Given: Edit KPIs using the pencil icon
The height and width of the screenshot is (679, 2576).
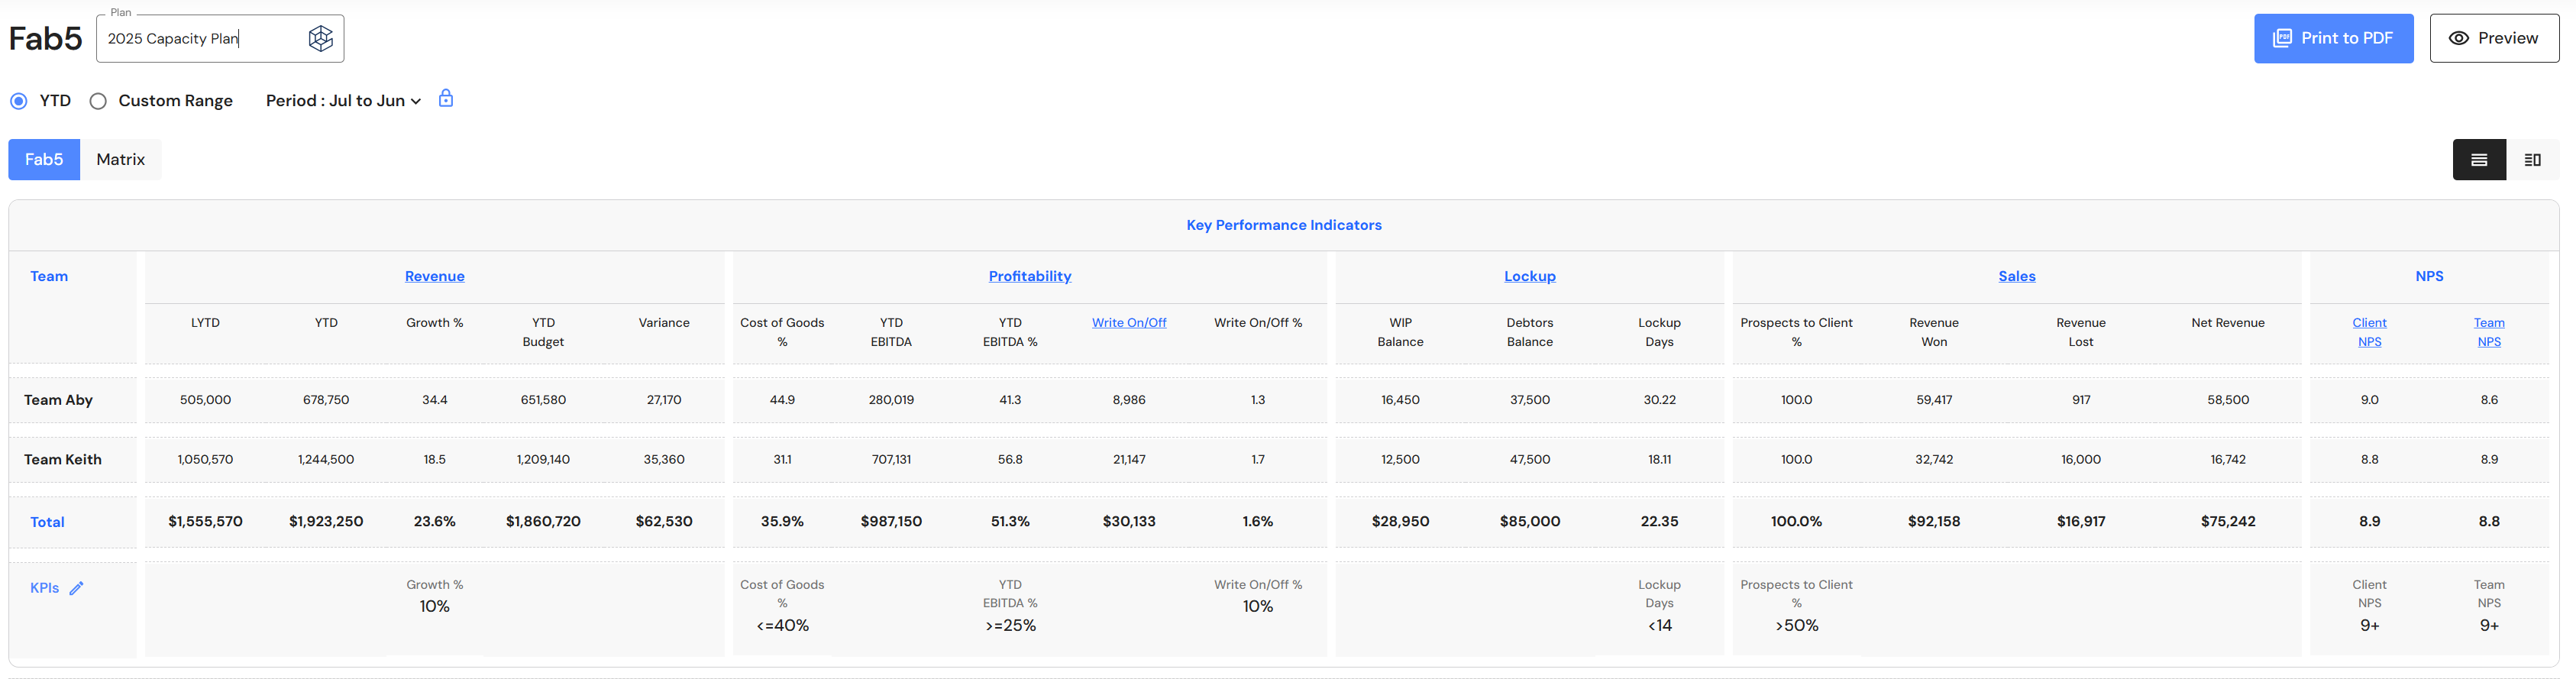Looking at the screenshot, I should click(76, 588).
